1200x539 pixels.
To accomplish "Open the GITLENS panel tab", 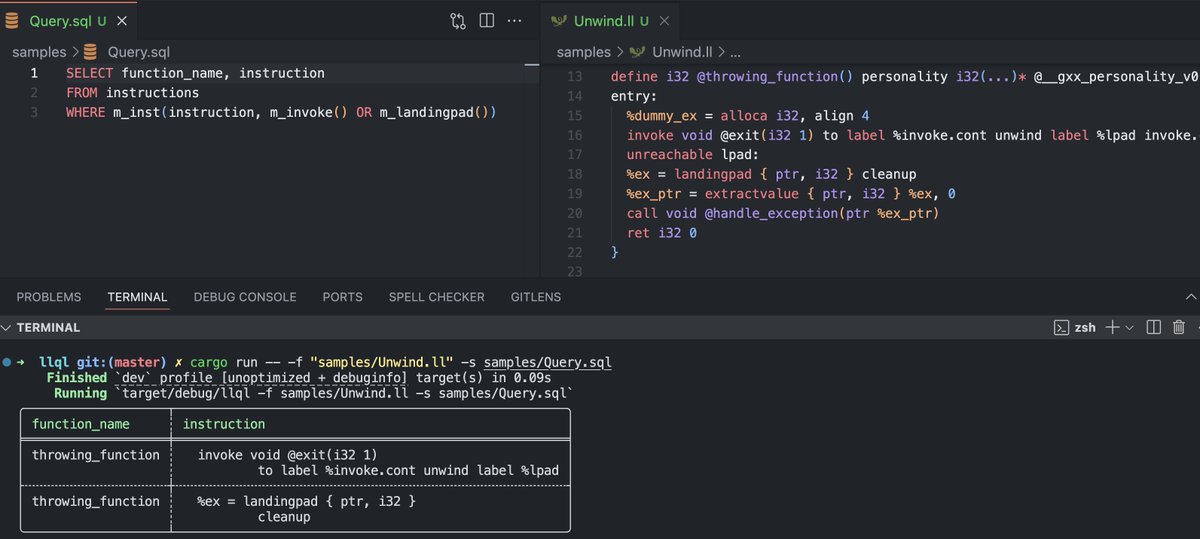I will tap(536, 297).
